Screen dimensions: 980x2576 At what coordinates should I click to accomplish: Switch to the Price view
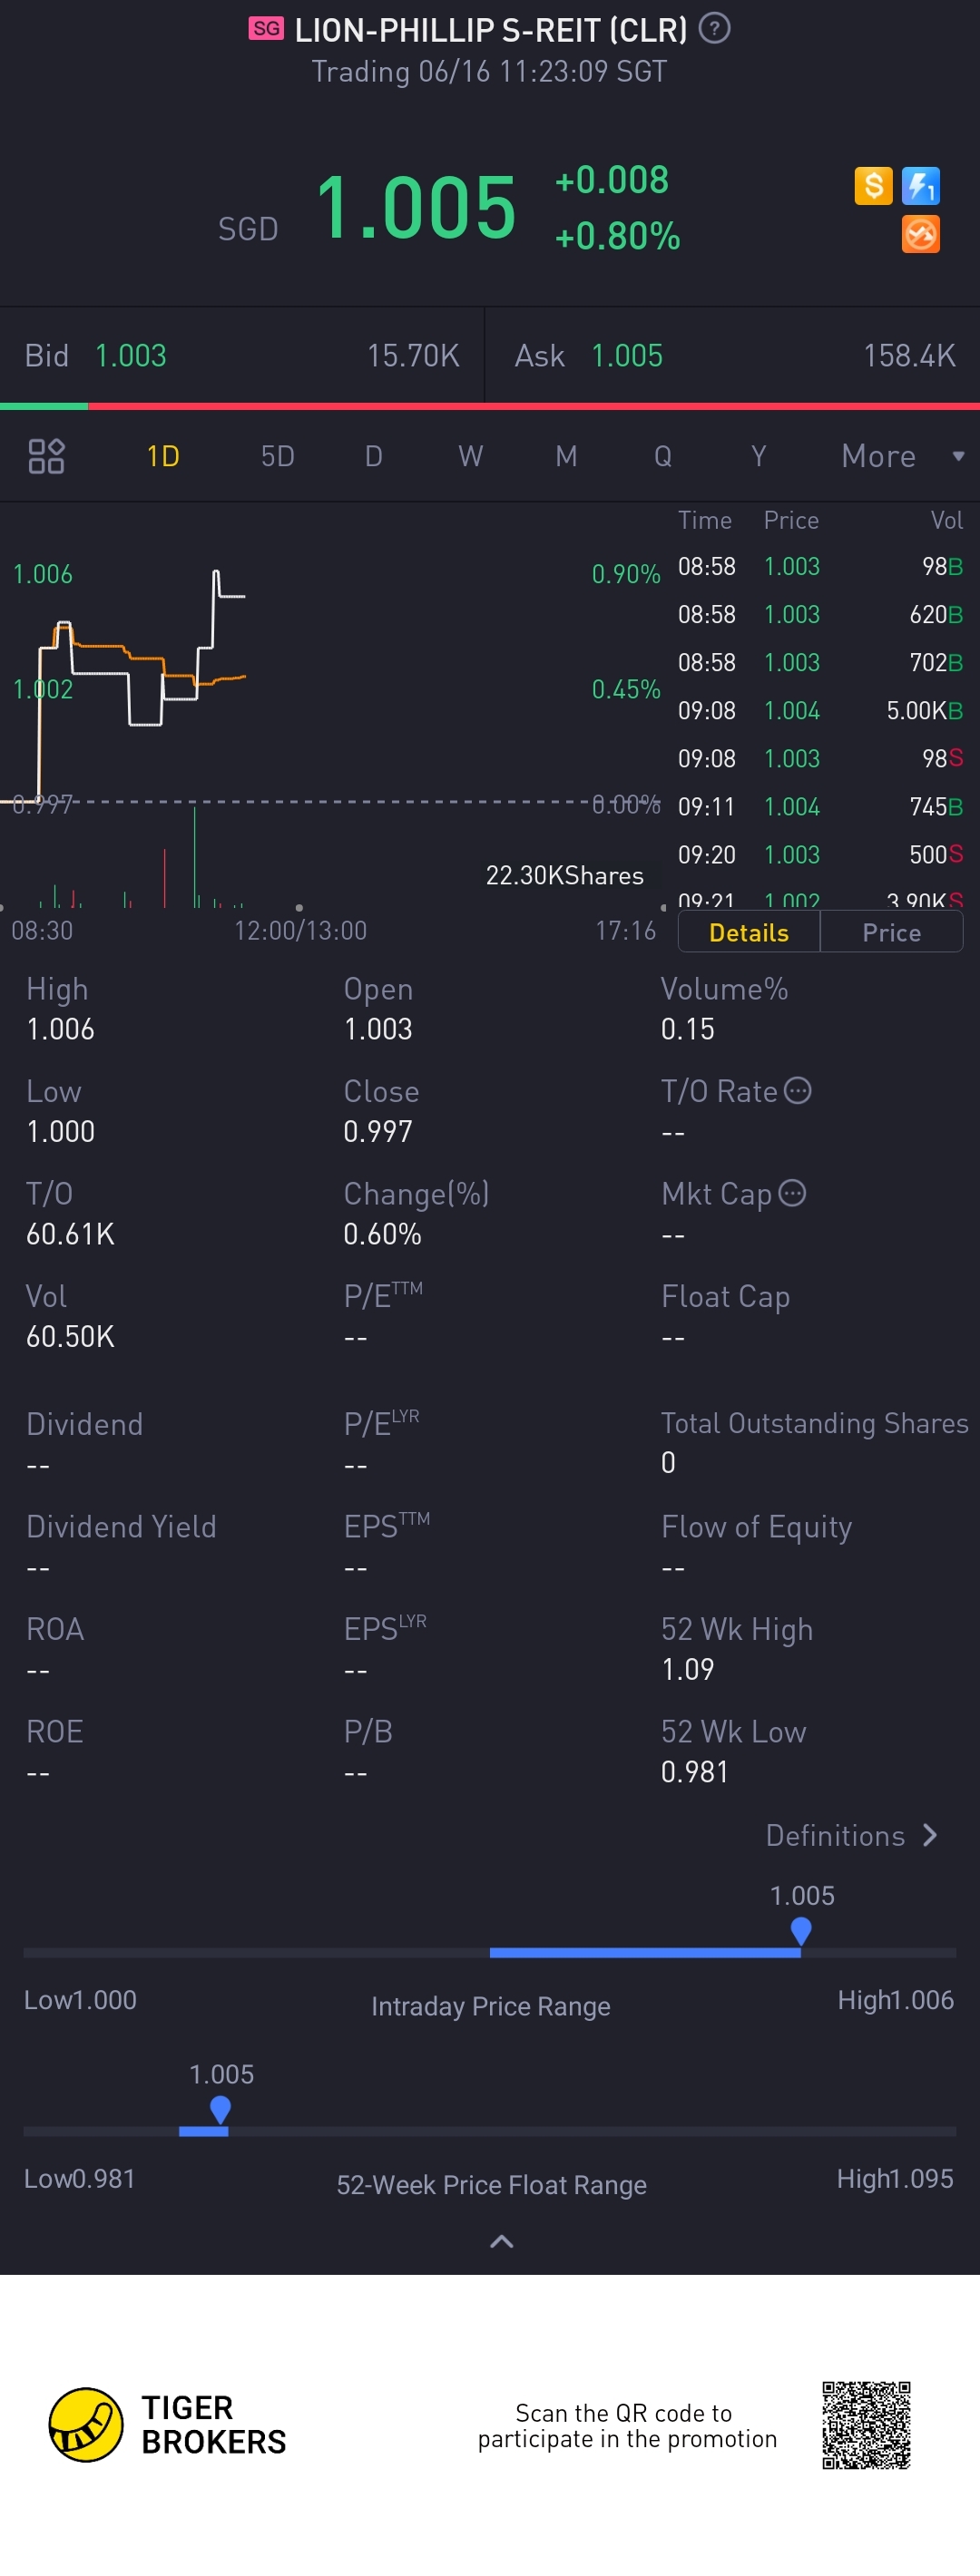(891, 932)
